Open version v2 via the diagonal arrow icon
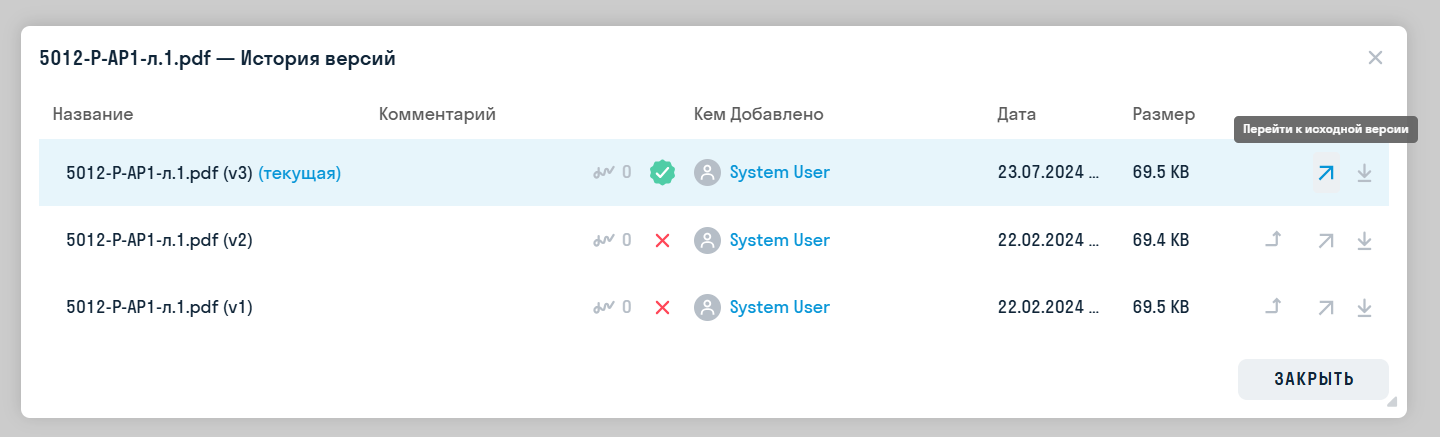This screenshot has width=1440, height=437. click(1325, 240)
